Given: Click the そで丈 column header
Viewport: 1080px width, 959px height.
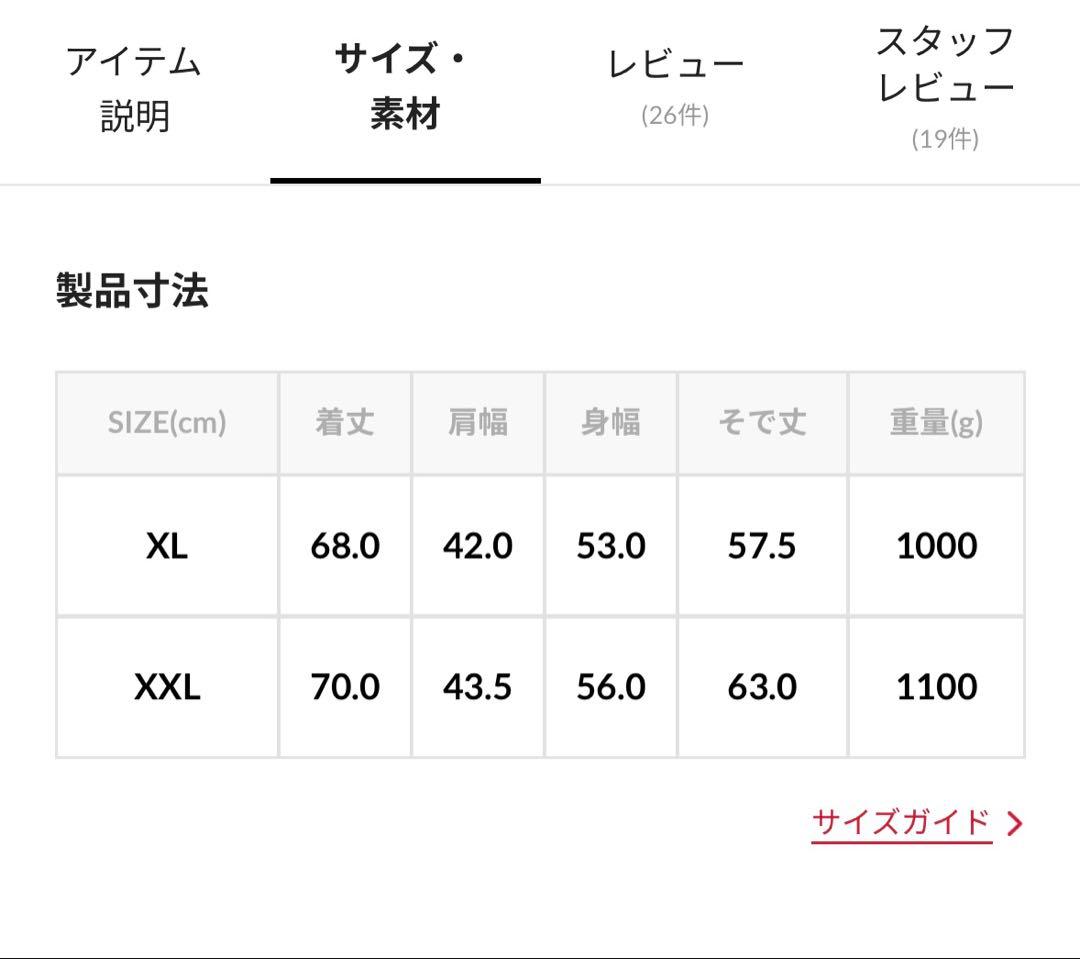Looking at the screenshot, I should [762, 422].
